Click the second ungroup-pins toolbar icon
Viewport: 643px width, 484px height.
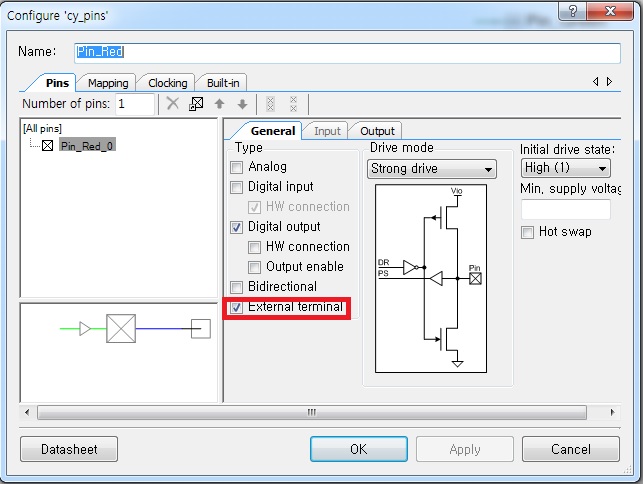(293, 104)
